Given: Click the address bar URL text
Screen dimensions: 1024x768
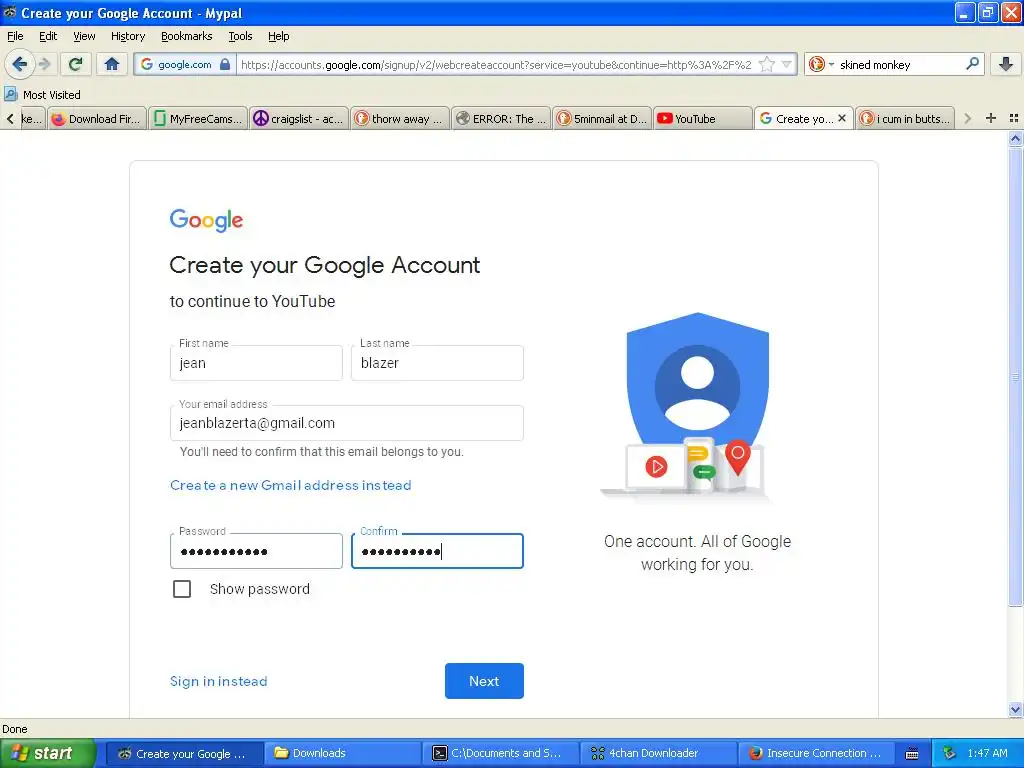Looking at the screenshot, I should (x=496, y=65).
